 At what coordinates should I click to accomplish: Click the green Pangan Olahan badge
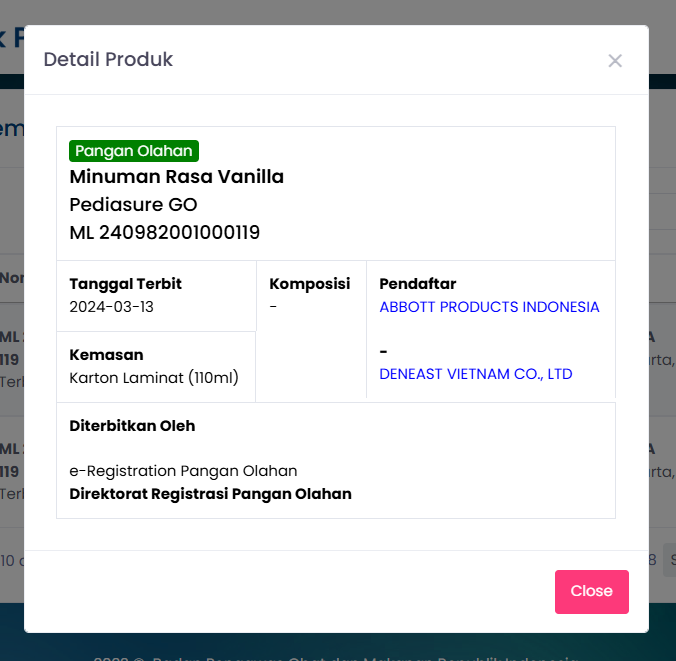134,151
